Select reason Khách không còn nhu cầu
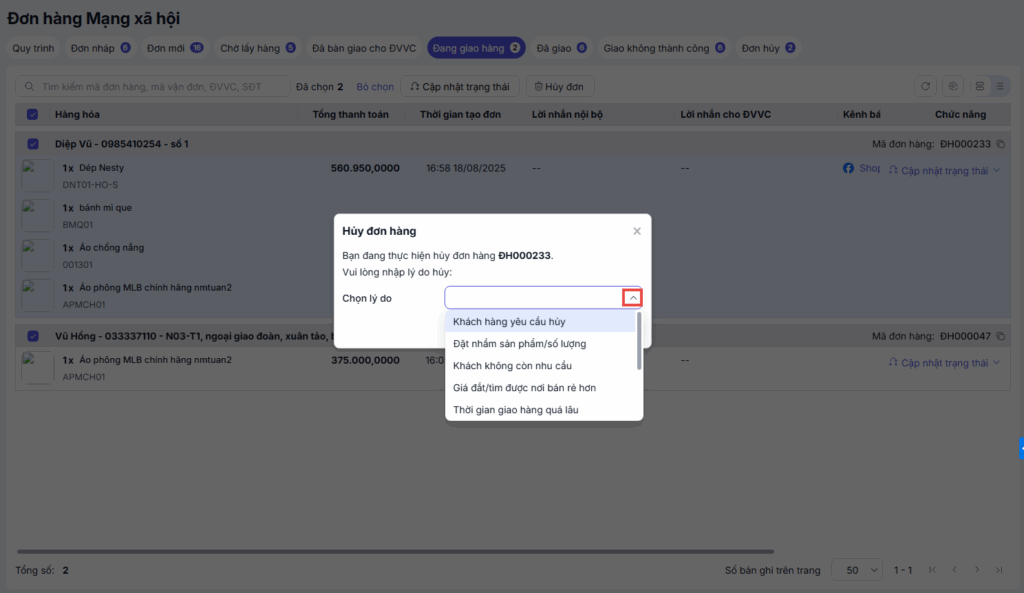The height and width of the screenshot is (593, 1024). pyautogui.click(x=540, y=366)
